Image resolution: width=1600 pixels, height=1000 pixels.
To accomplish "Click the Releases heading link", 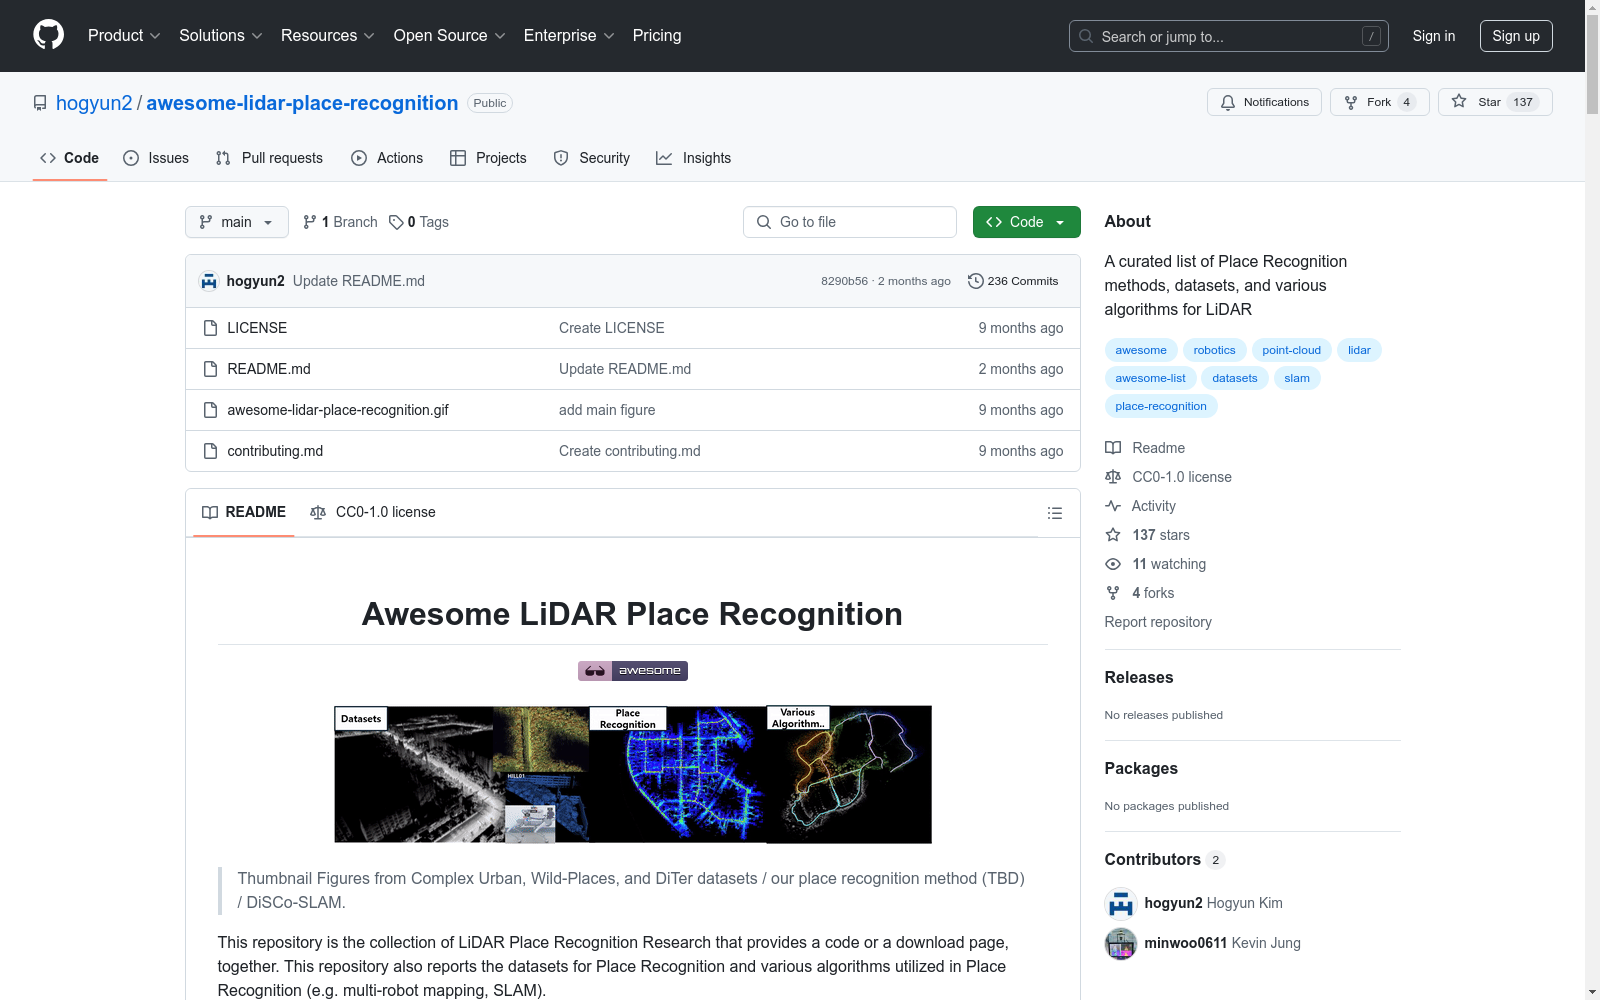I will point(1139,677).
